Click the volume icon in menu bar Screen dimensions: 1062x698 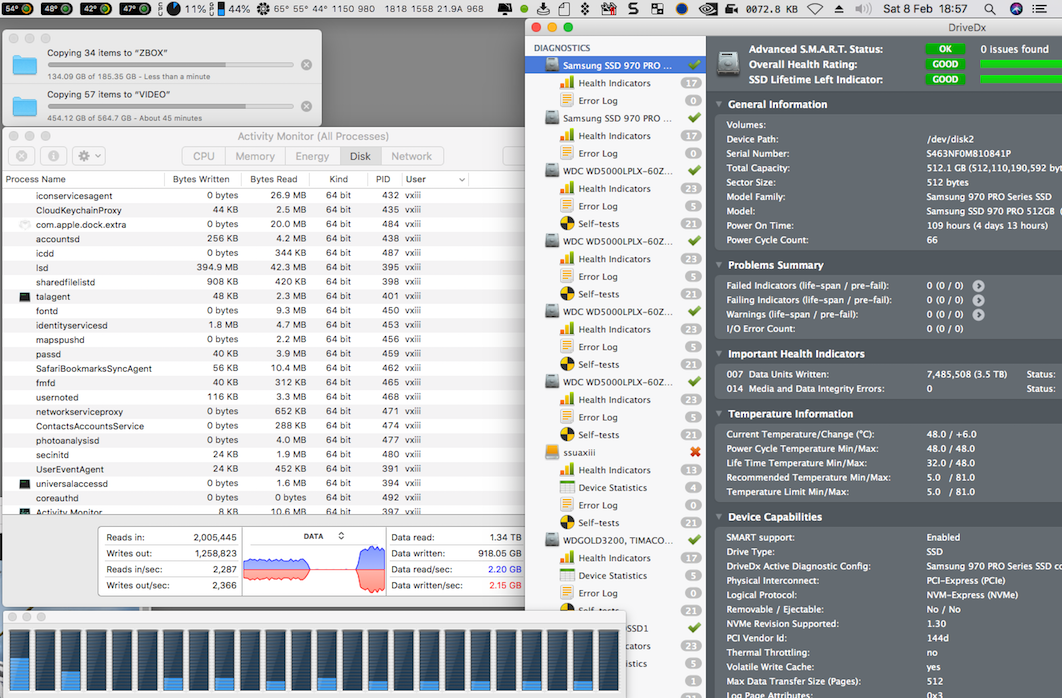(x=863, y=9)
